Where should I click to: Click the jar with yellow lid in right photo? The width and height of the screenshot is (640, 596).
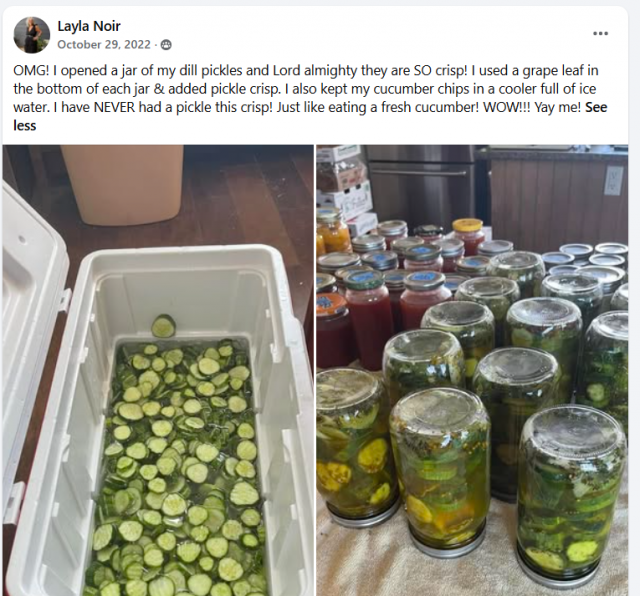[x=468, y=236]
